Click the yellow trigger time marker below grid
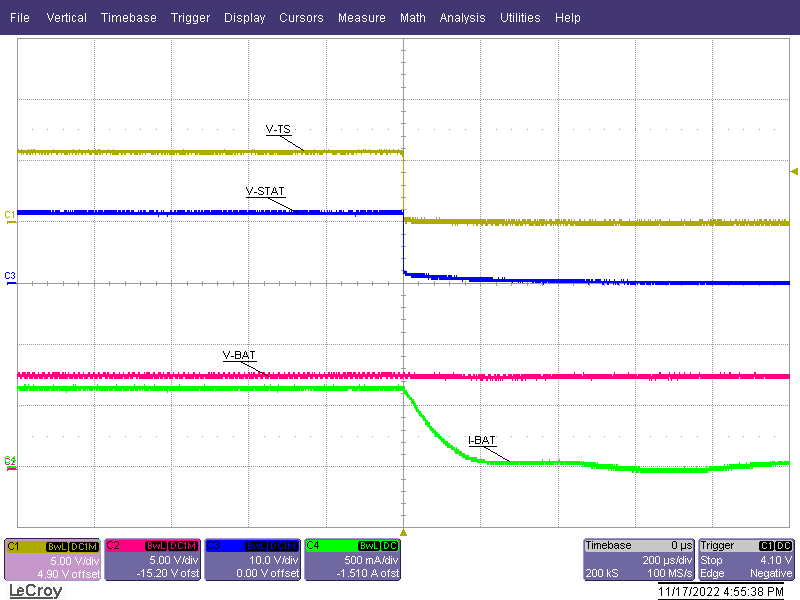 point(403,533)
